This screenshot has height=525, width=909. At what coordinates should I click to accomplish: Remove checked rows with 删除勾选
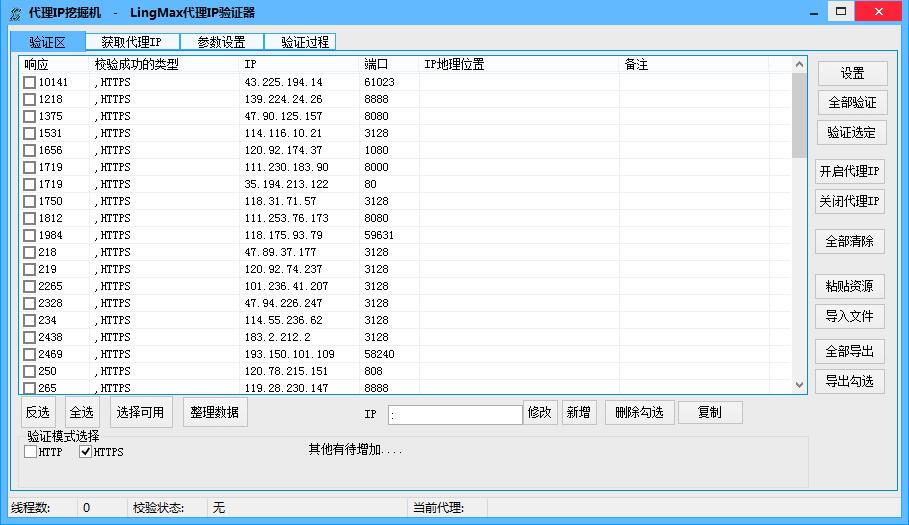pyautogui.click(x=639, y=413)
